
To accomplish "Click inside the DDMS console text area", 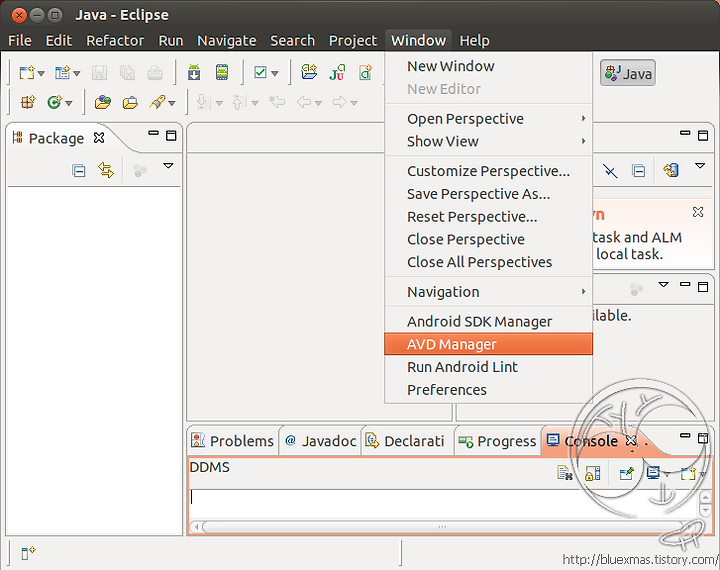I will (443, 504).
